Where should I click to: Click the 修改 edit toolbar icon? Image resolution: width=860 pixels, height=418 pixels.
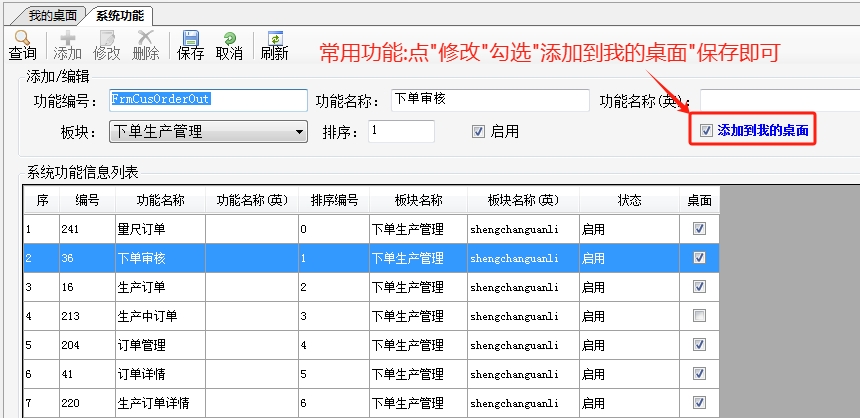(x=106, y=44)
